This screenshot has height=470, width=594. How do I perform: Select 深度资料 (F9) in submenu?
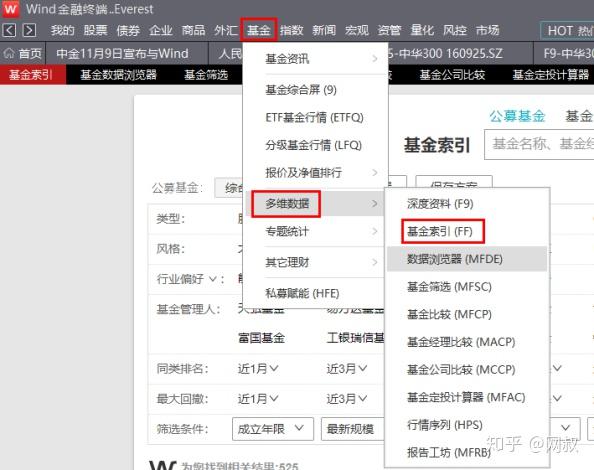467,204
